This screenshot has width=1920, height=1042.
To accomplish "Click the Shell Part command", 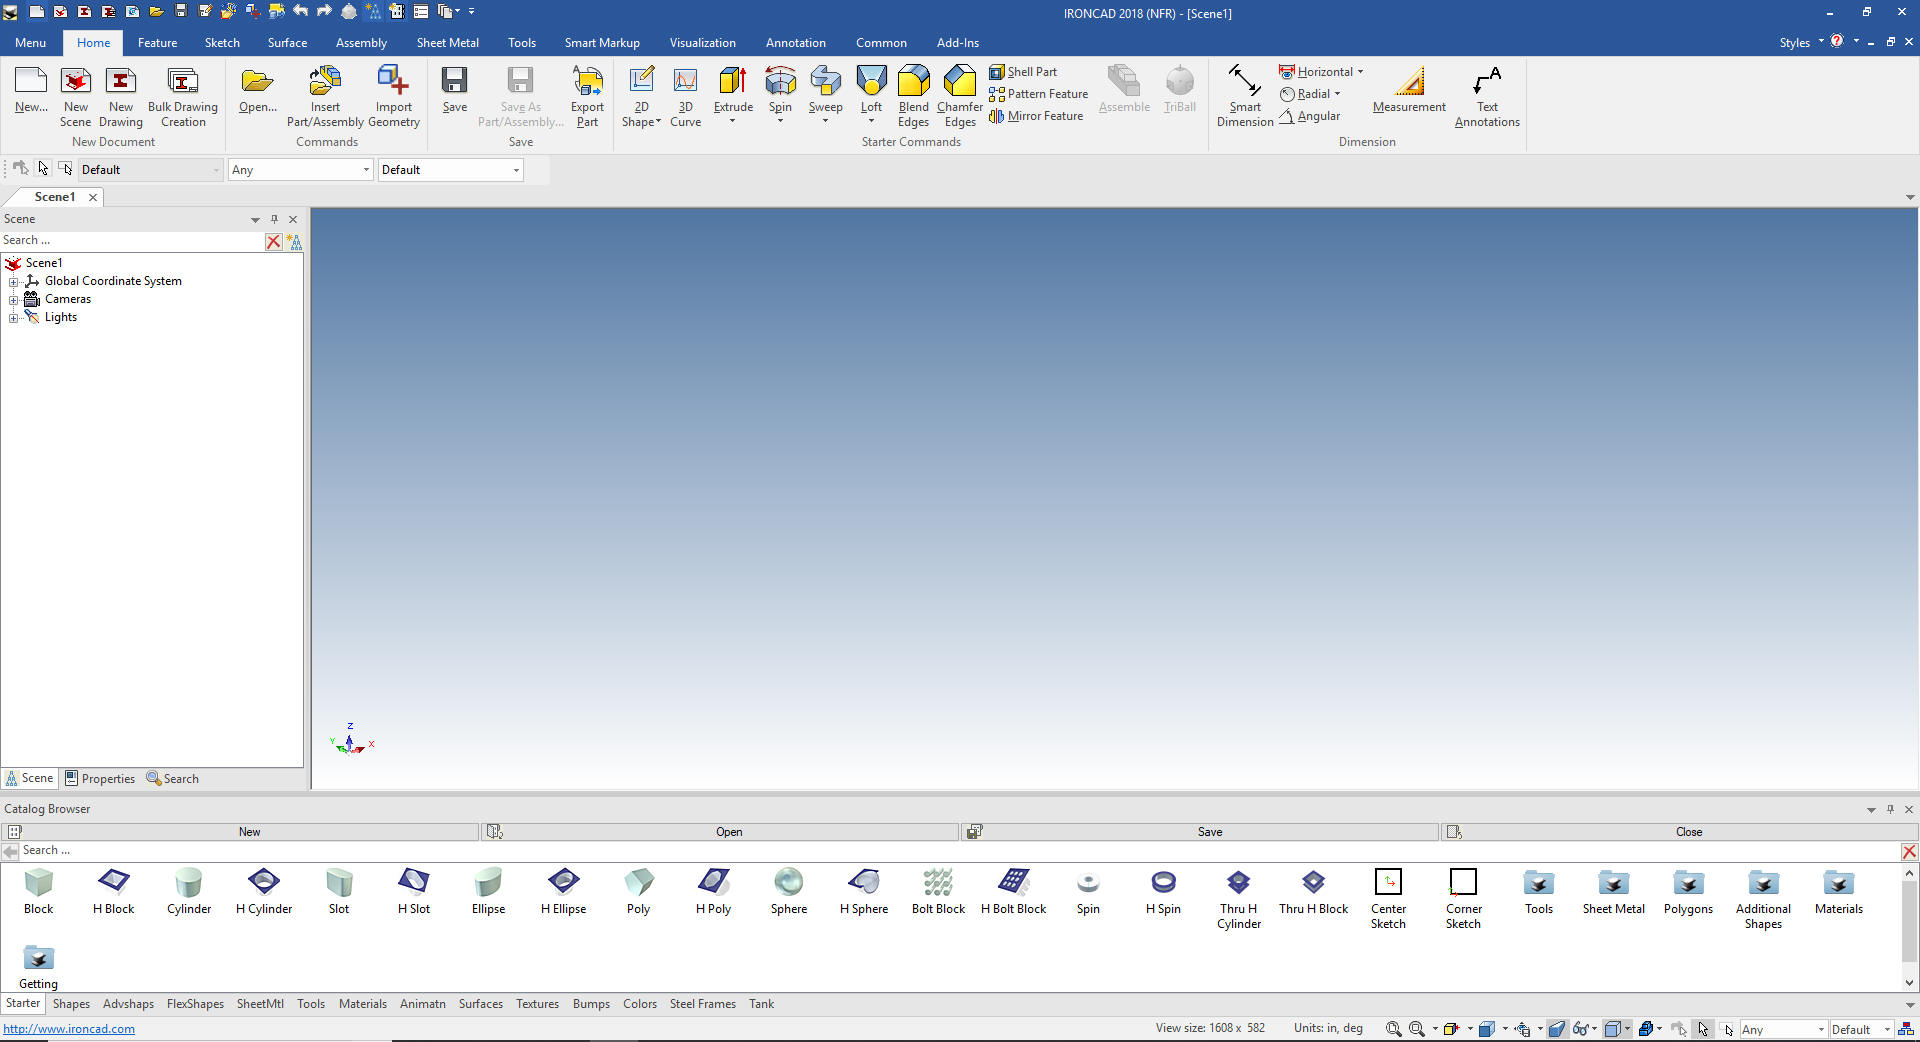I will 1023,72.
